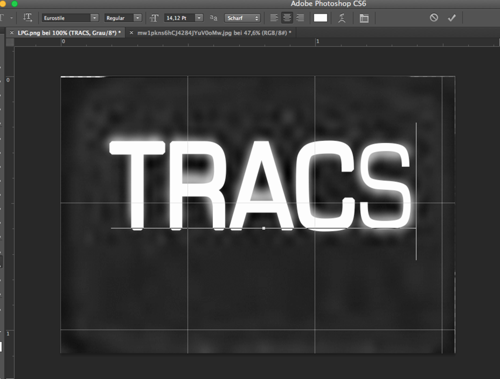Close the LPG.png document tab

pyautogui.click(x=12, y=33)
